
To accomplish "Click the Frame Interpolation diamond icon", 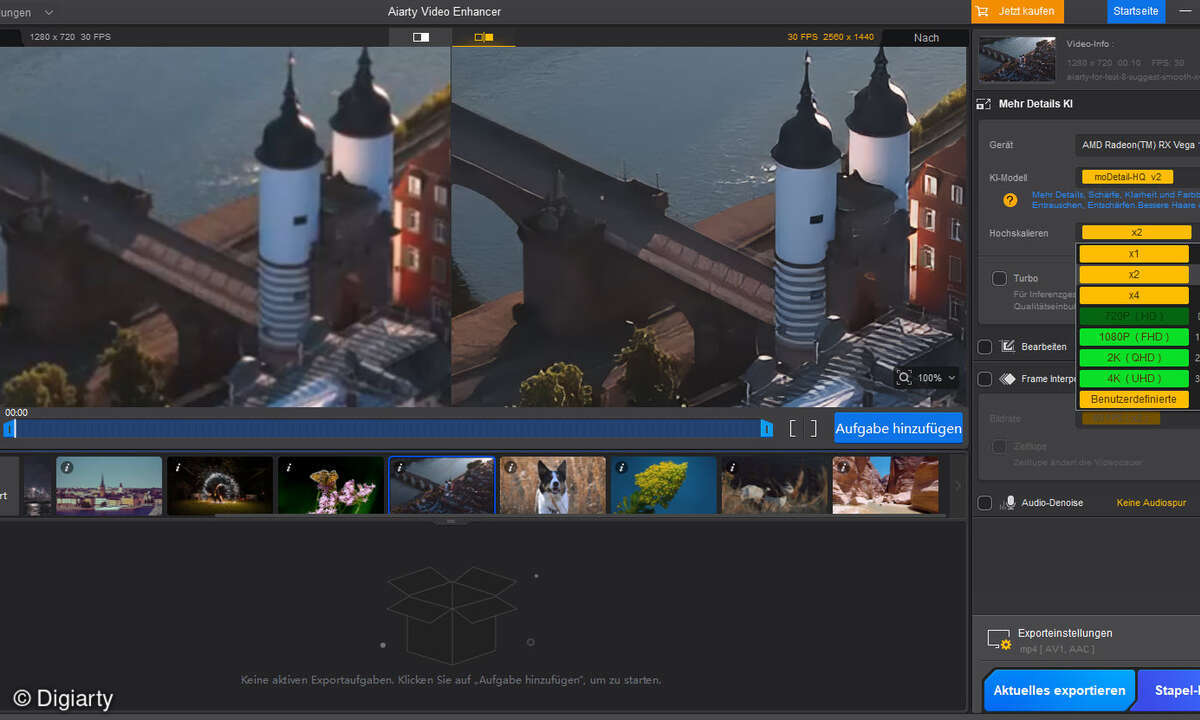I will click(x=1007, y=379).
